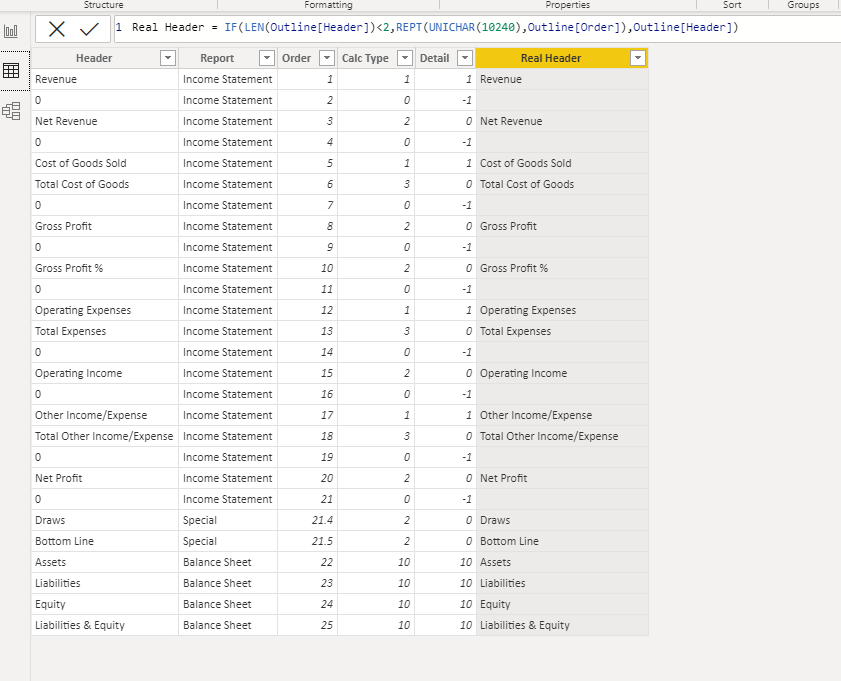Click Real Header cell showing Draws
This screenshot has width=841, height=681.
tap(562, 520)
